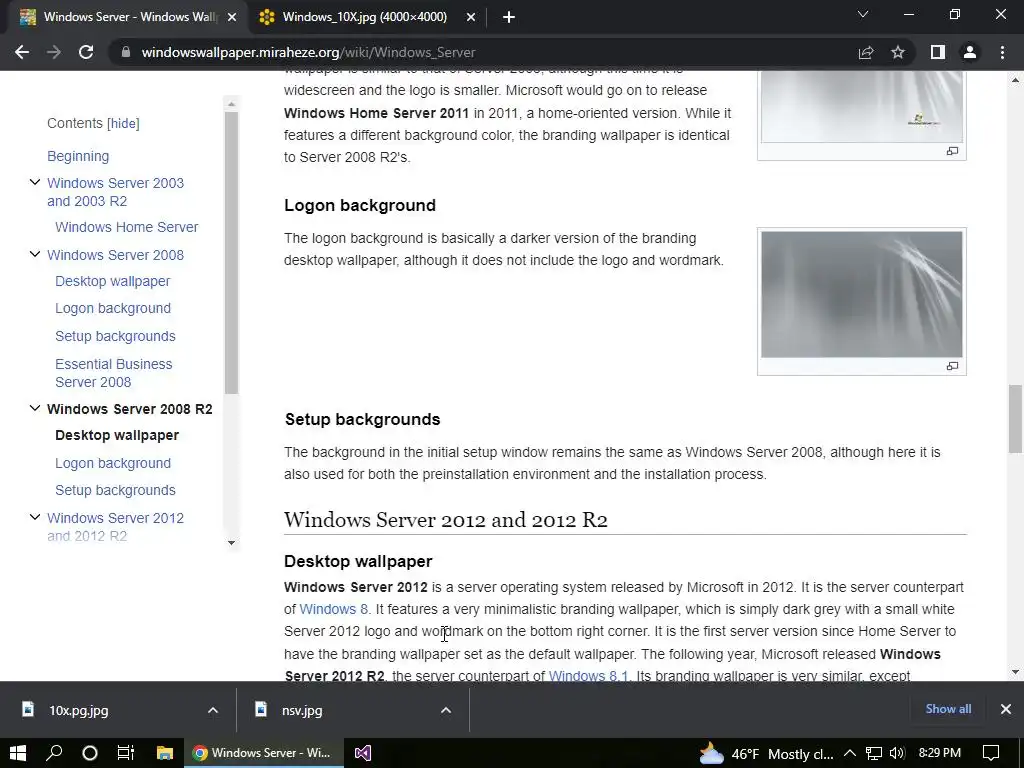Collapse Windows Server 2012 contents section
This screenshot has height=768, width=1024.
tap(35, 517)
